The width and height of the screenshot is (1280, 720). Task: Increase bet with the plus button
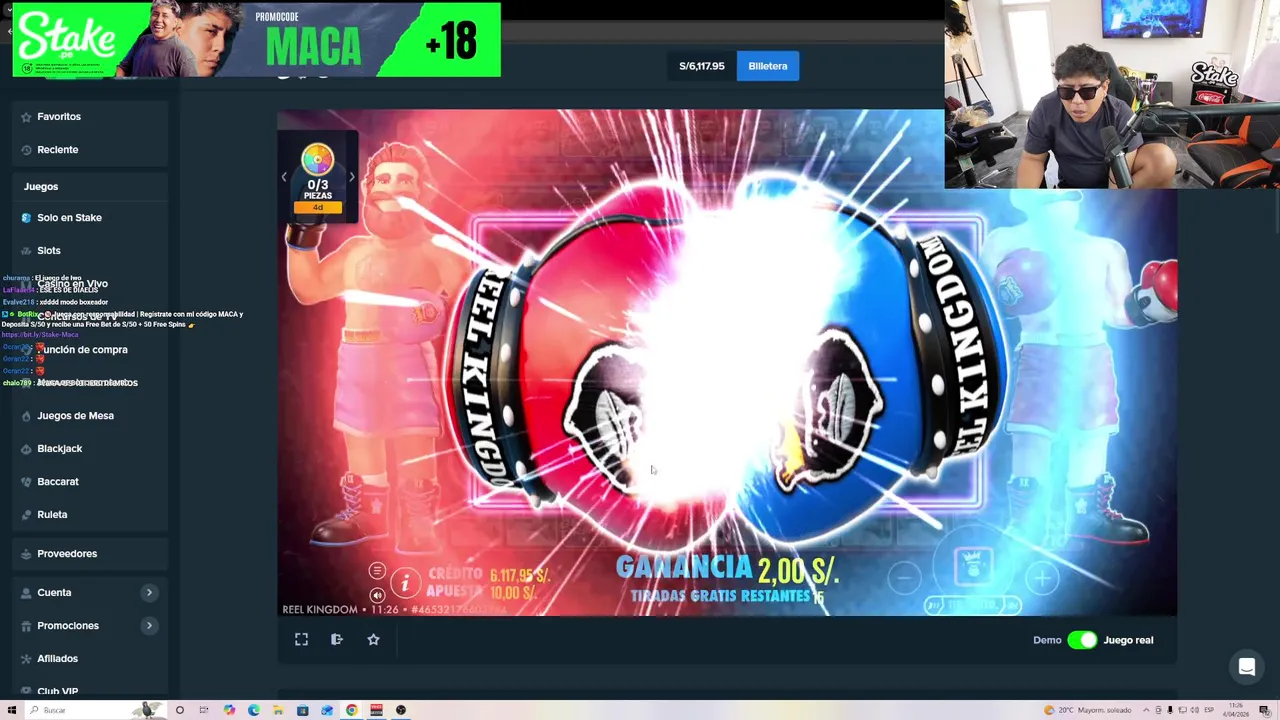[x=1042, y=578]
